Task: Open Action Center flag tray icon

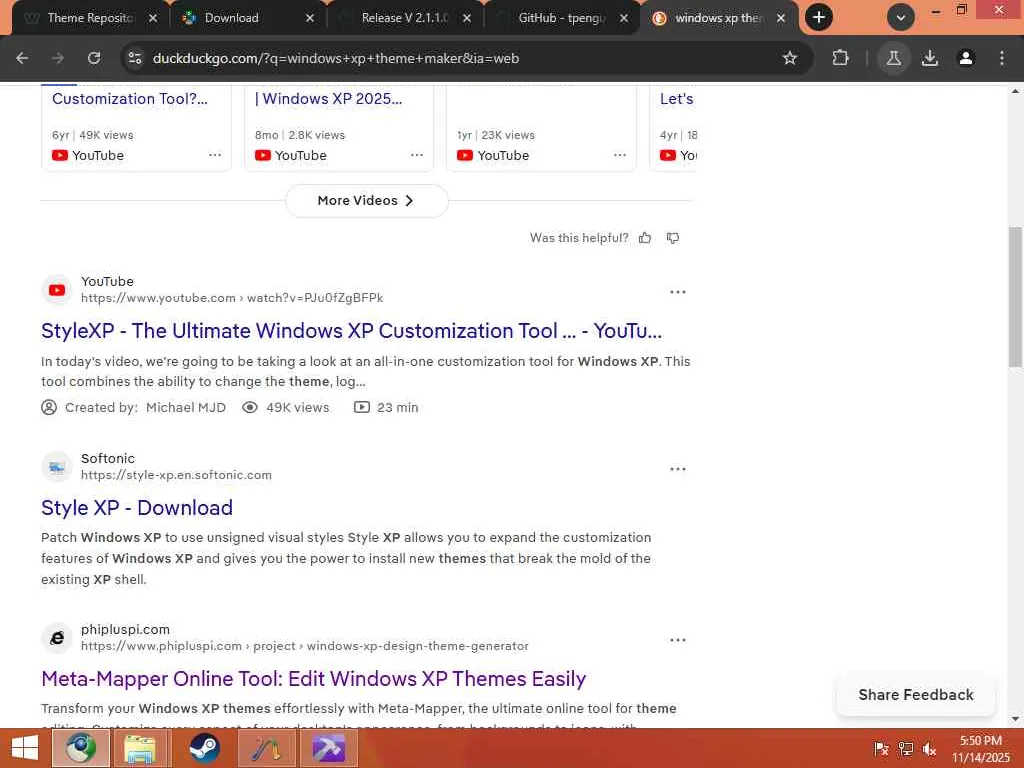Action: (881, 749)
